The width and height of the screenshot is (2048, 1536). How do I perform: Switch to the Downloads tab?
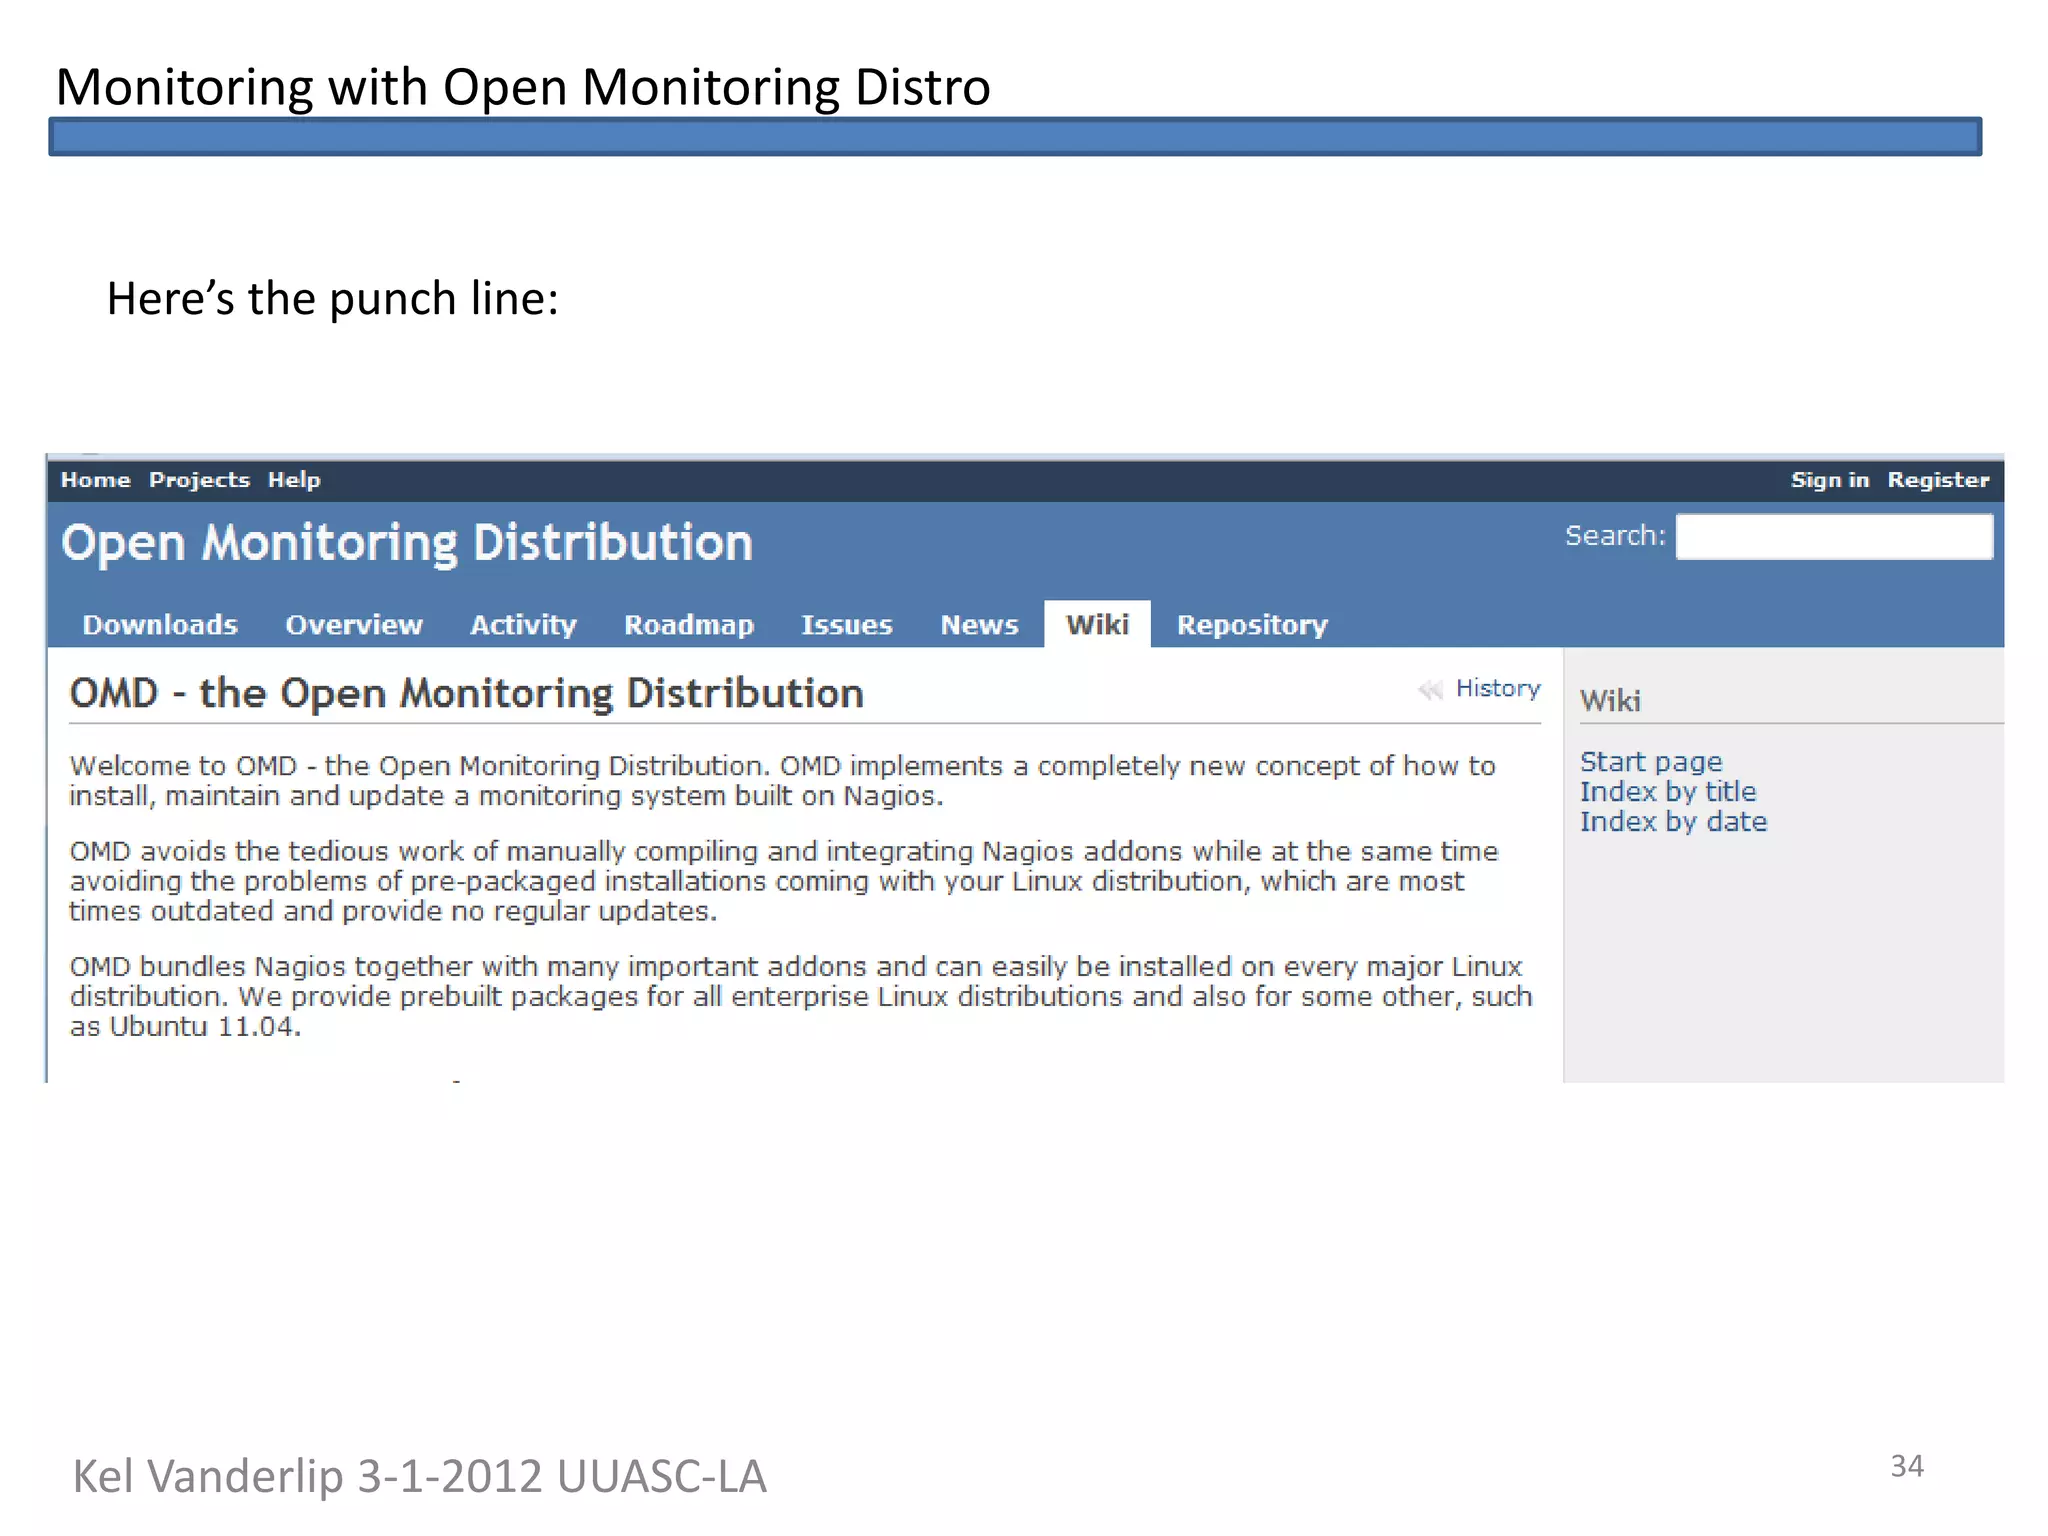160,625
